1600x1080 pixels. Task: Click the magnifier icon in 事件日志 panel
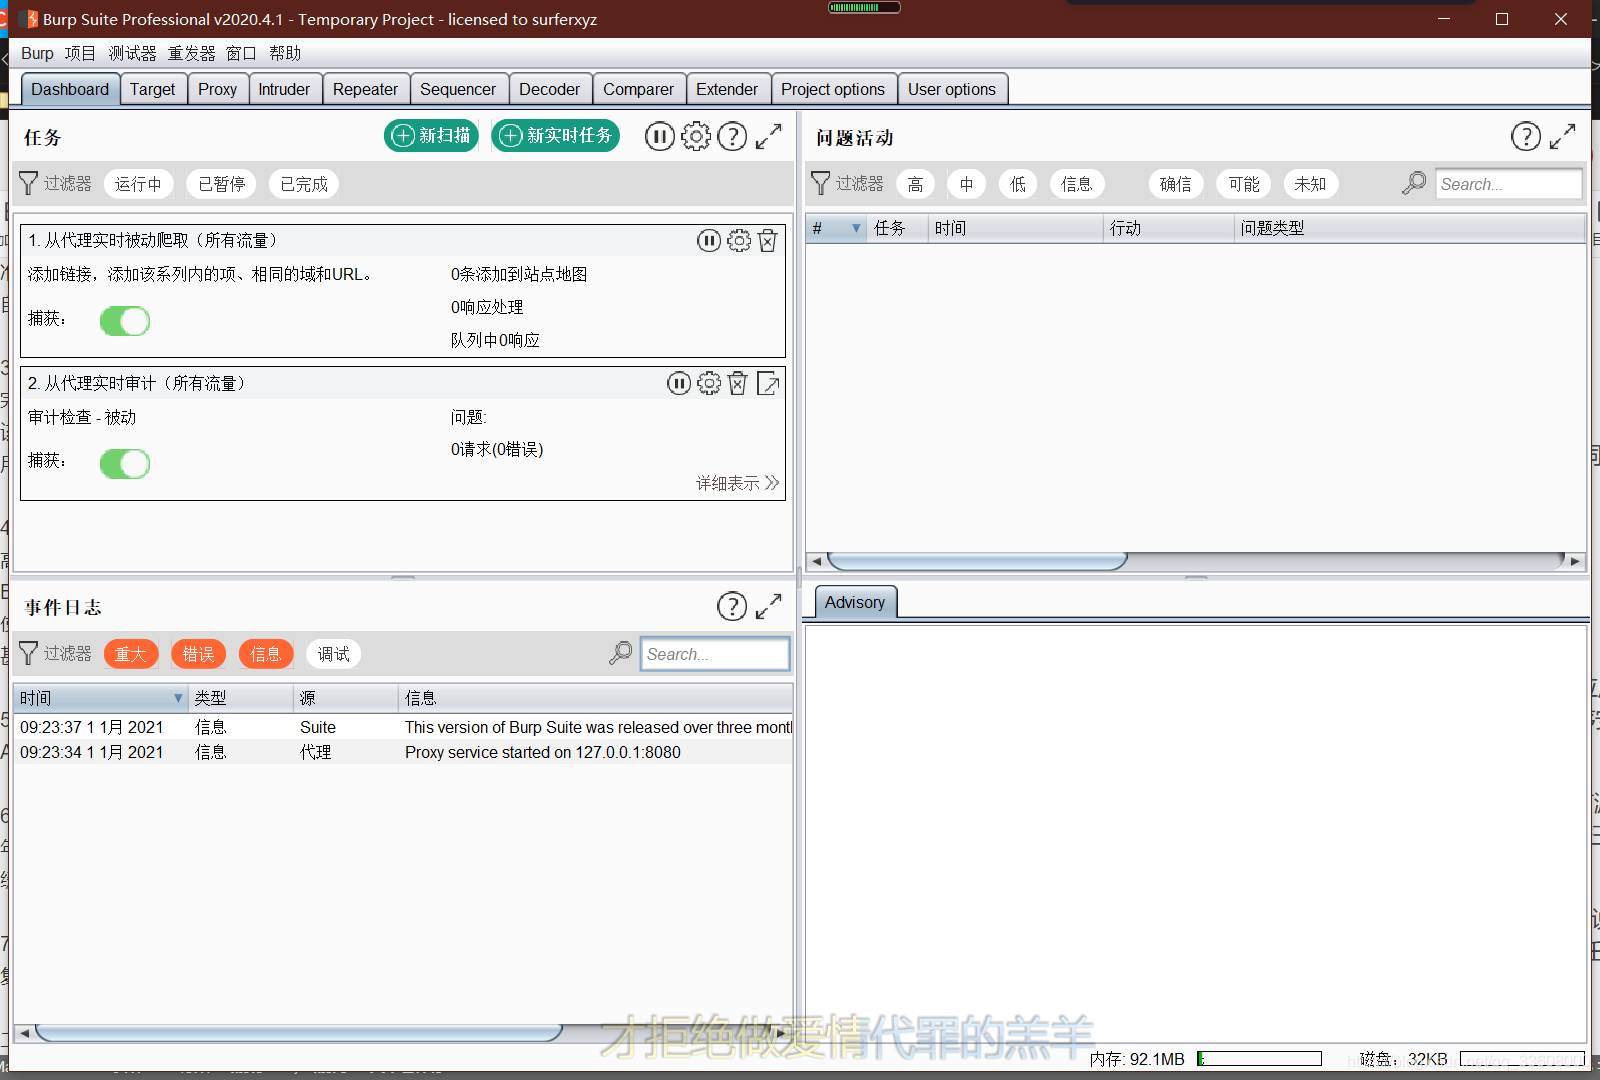(621, 653)
